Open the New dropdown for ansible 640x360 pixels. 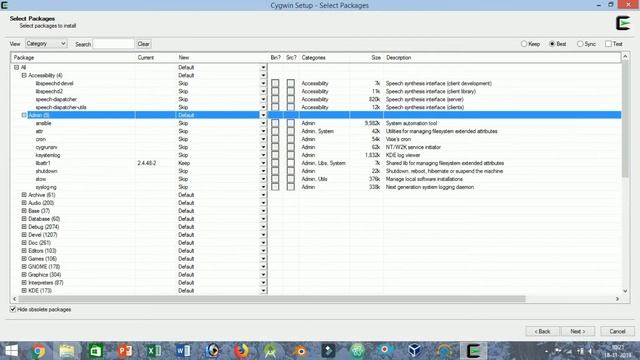click(x=263, y=123)
